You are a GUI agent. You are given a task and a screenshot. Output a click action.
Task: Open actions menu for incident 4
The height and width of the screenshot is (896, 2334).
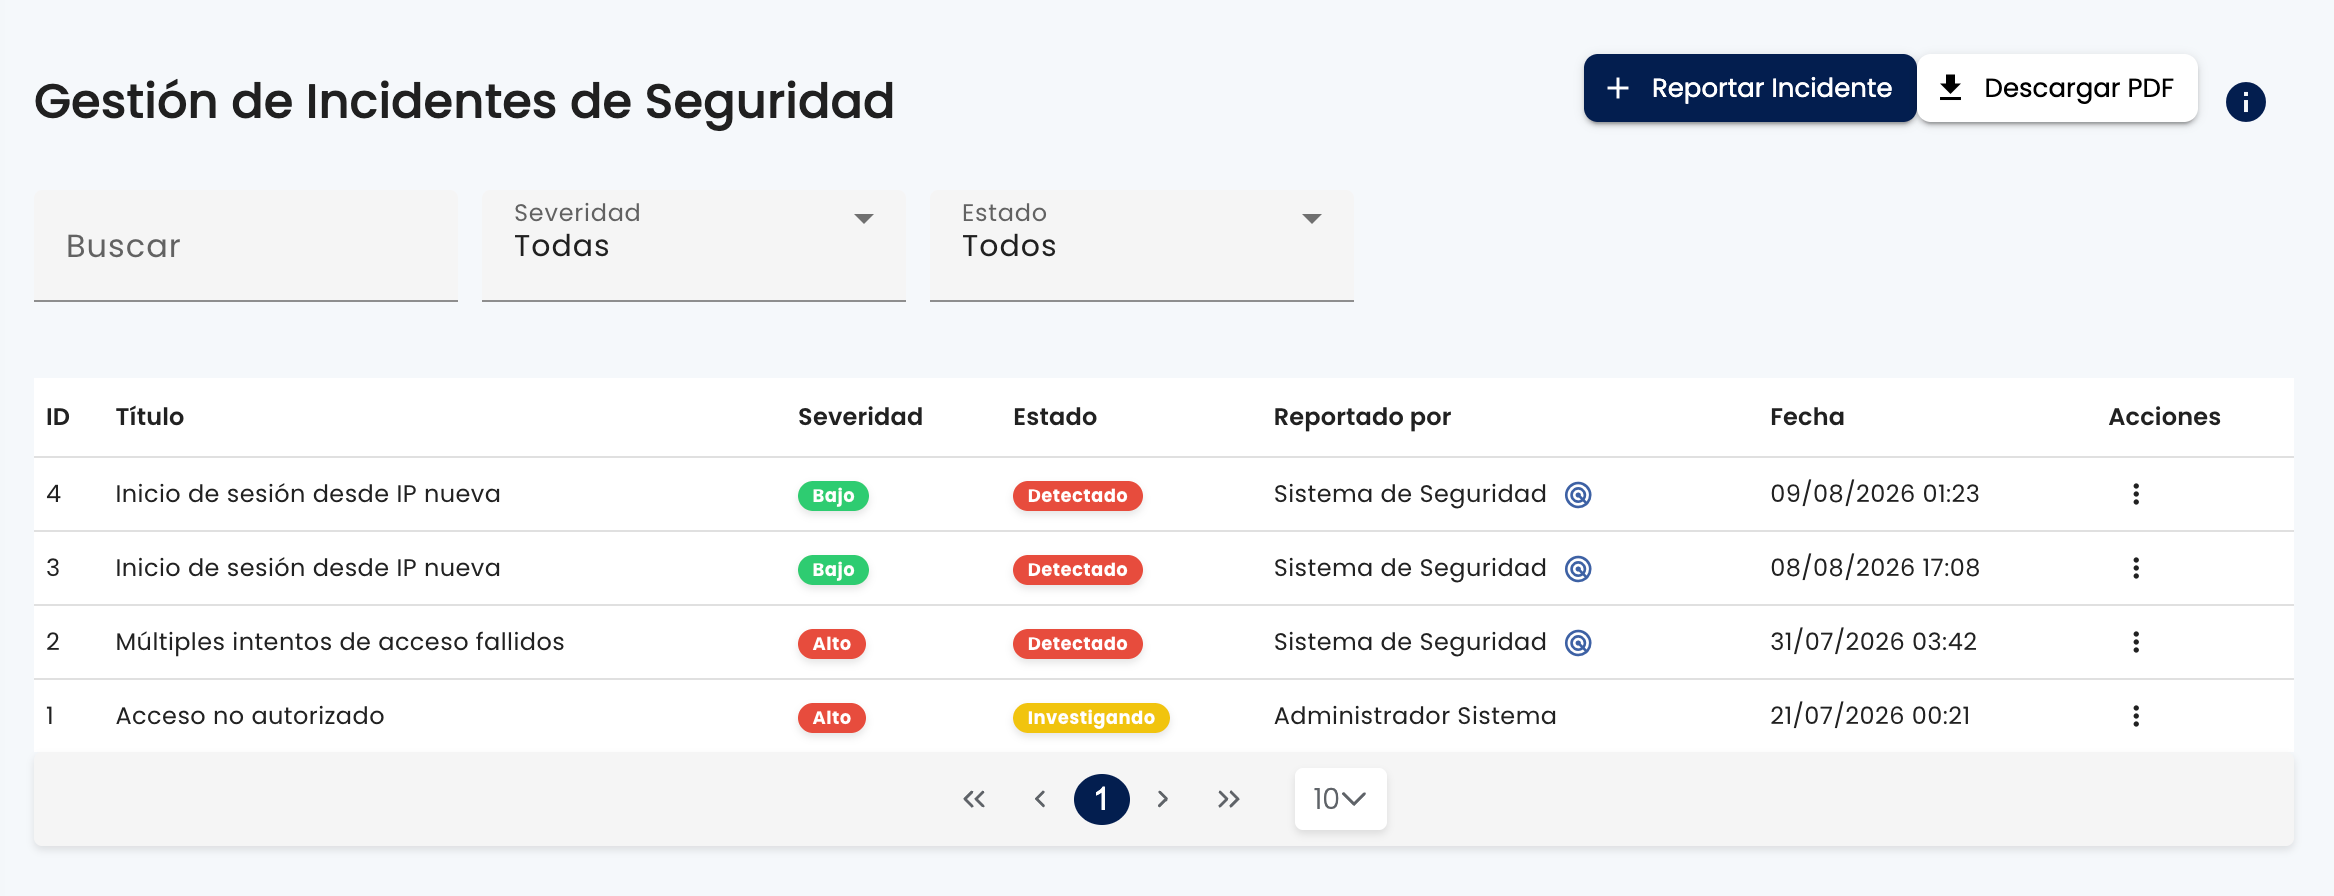pyautogui.click(x=2136, y=494)
